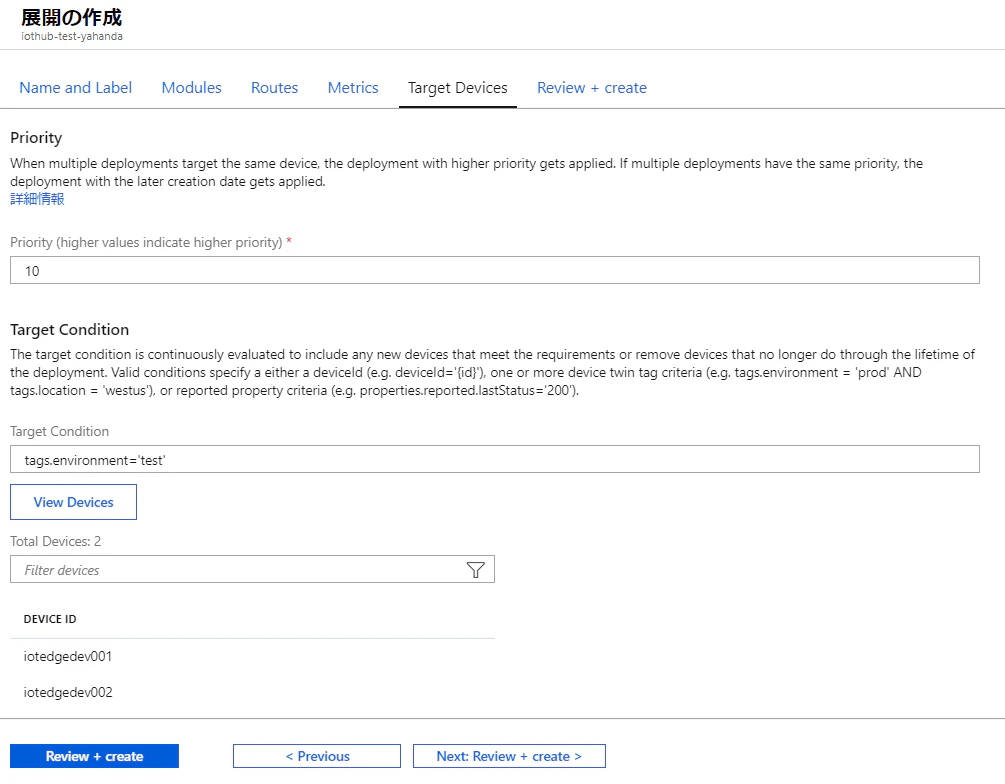Viewport: 1005px width, 784px height.
Task: Open the Review + create tab
Action: click(x=592, y=88)
